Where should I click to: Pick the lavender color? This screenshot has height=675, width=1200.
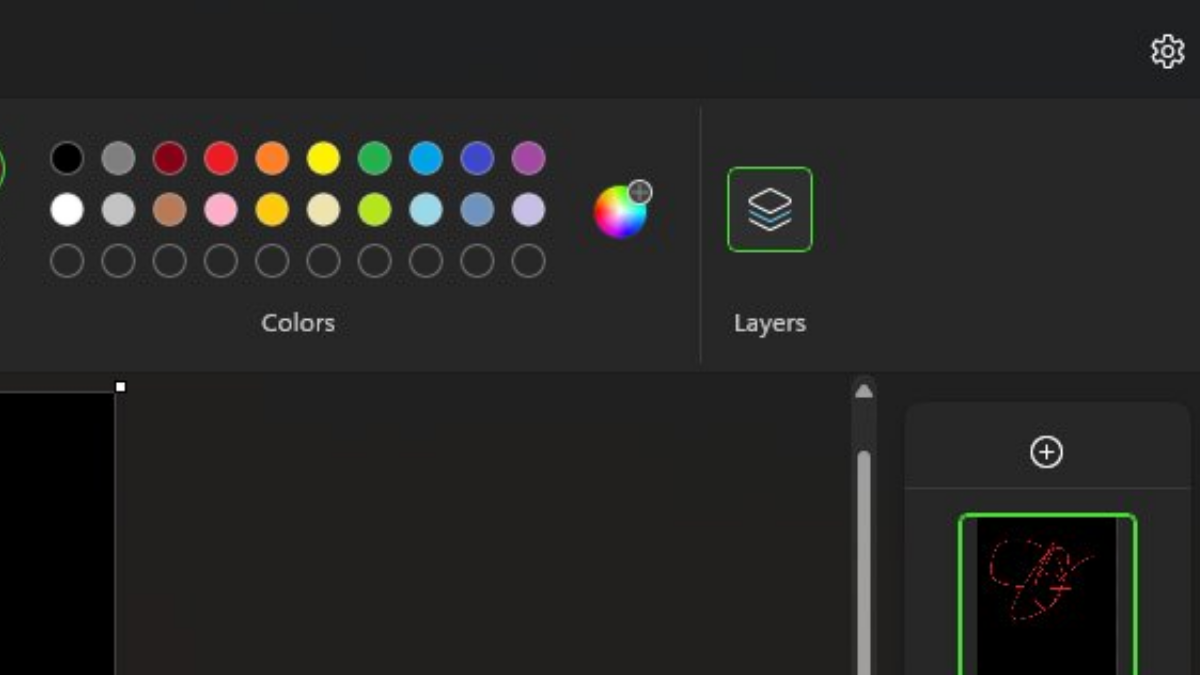click(529, 209)
